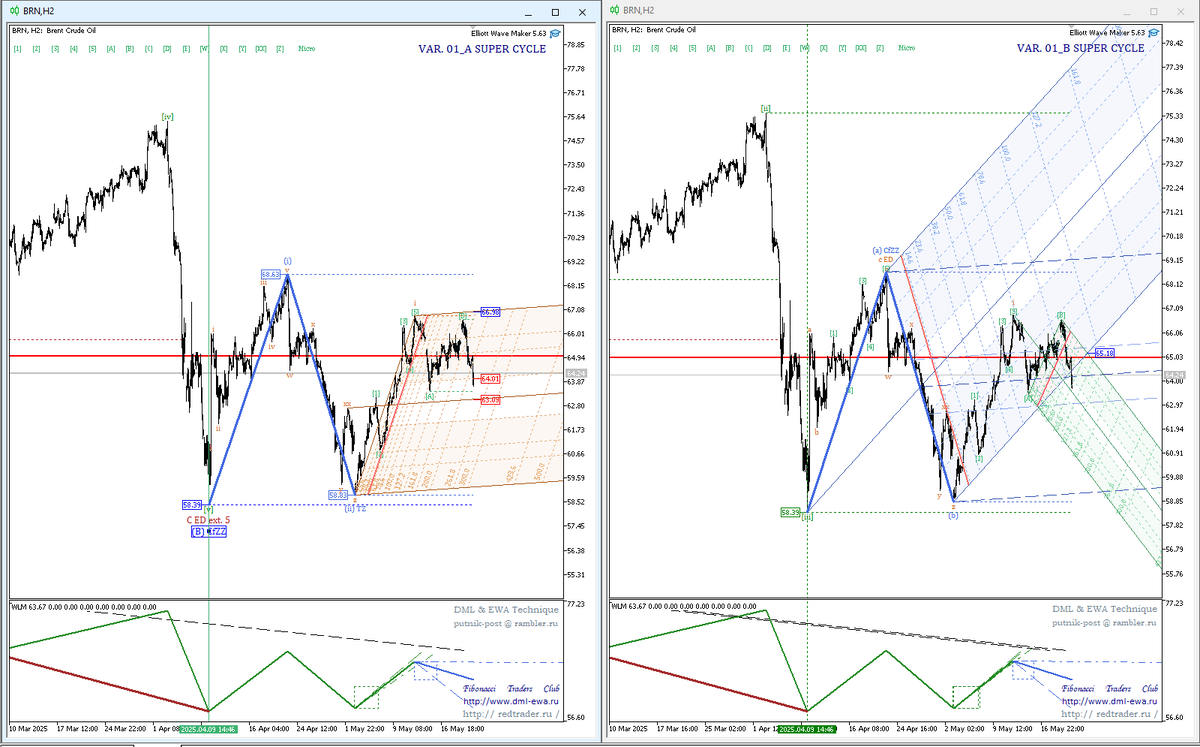The image size is (1200, 747).
Task: Select the [A] wave label in the VAR. 01_A chart
Action: 111,48
